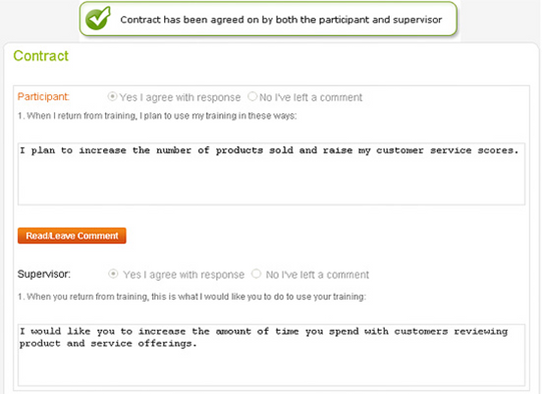Click the supervisor 'No I've left a comment' label text
The width and height of the screenshot is (542, 394).
pyautogui.click(x=317, y=275)
